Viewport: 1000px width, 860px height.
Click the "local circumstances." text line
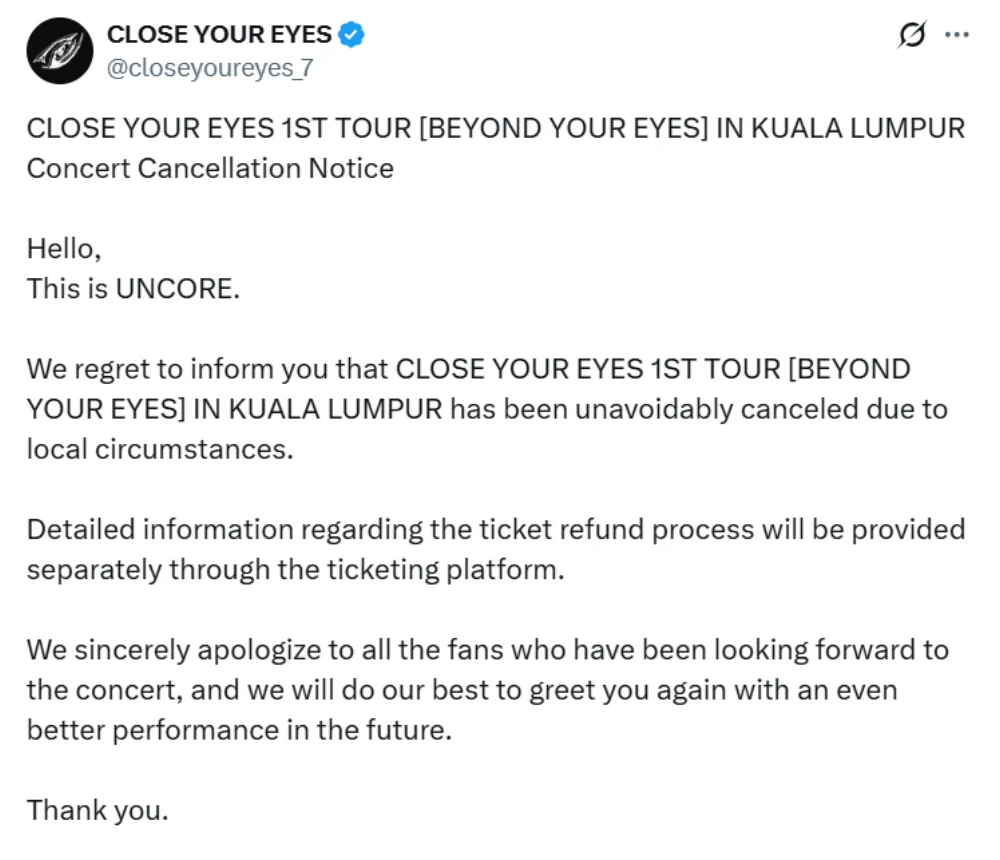pos(160,449)
